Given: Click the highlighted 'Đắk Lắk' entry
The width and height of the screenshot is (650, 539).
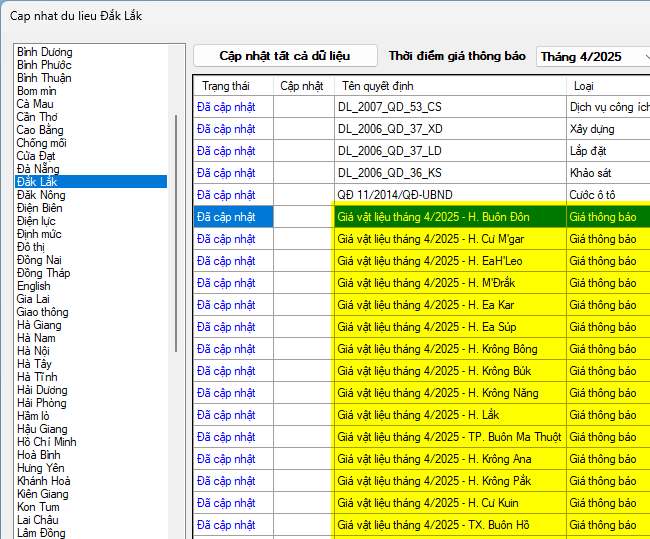Looking at the screenshot, I should click(91, 182).
